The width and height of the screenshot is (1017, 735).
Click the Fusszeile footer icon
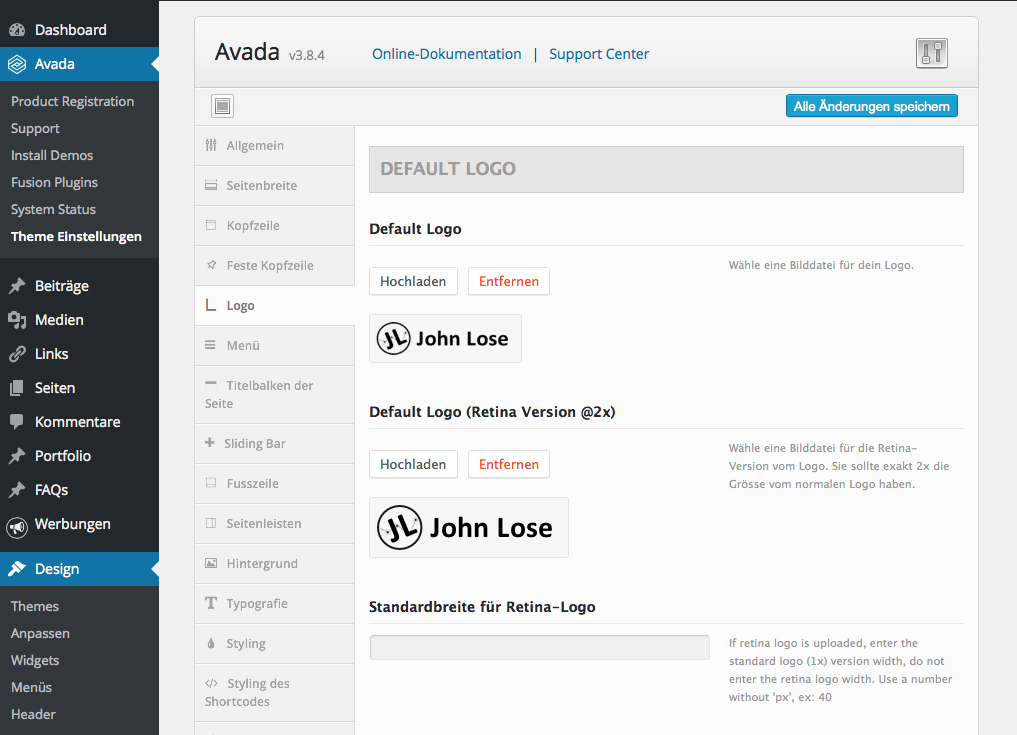coord(211,483)
